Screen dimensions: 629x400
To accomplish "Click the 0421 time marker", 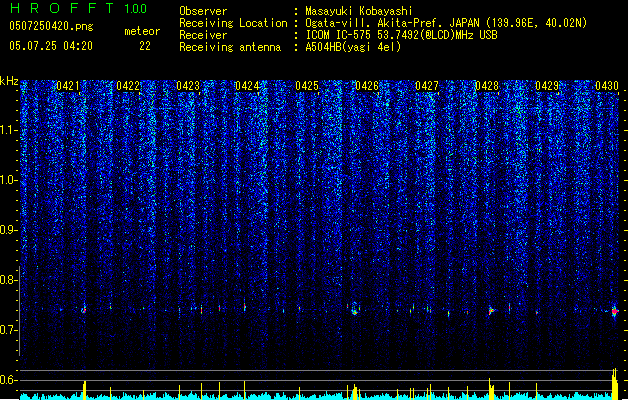I will pyautogui.click(x=68, y=86).
